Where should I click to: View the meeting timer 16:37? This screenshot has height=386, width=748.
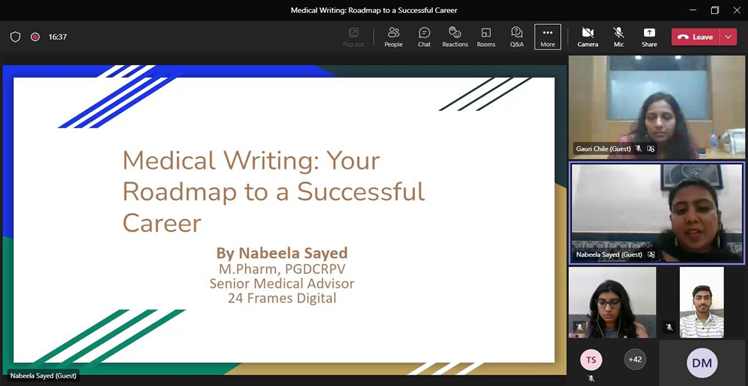click(x=58, y=37)
